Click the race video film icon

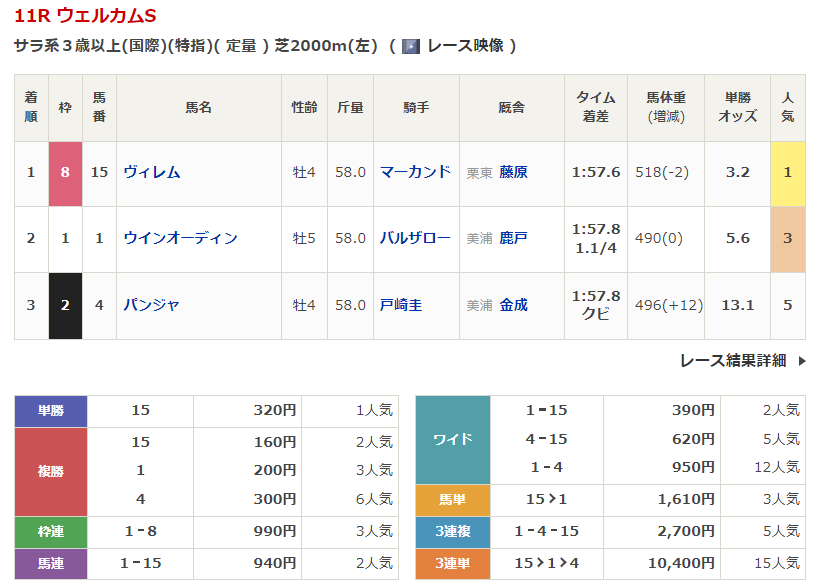(x=410, y=46)
